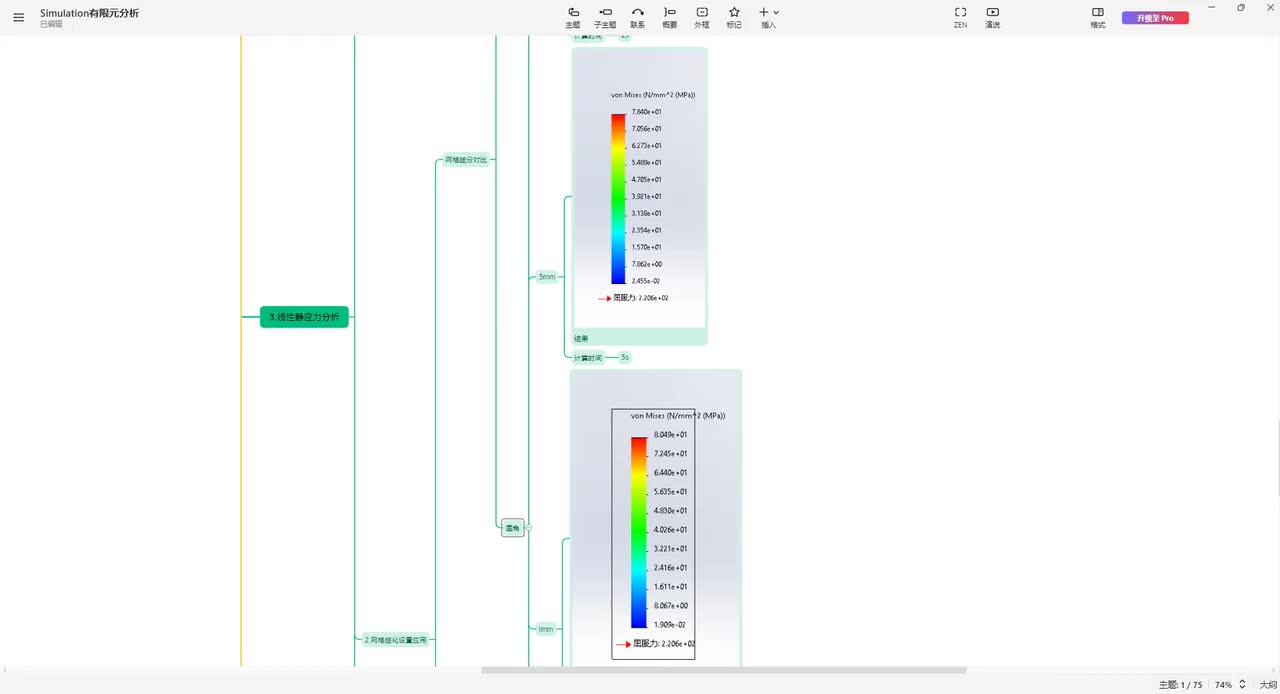Collapse the 圆角 branch toggle
The height and width of the screenshot is (694, 1280).
[x=528, y=528]
